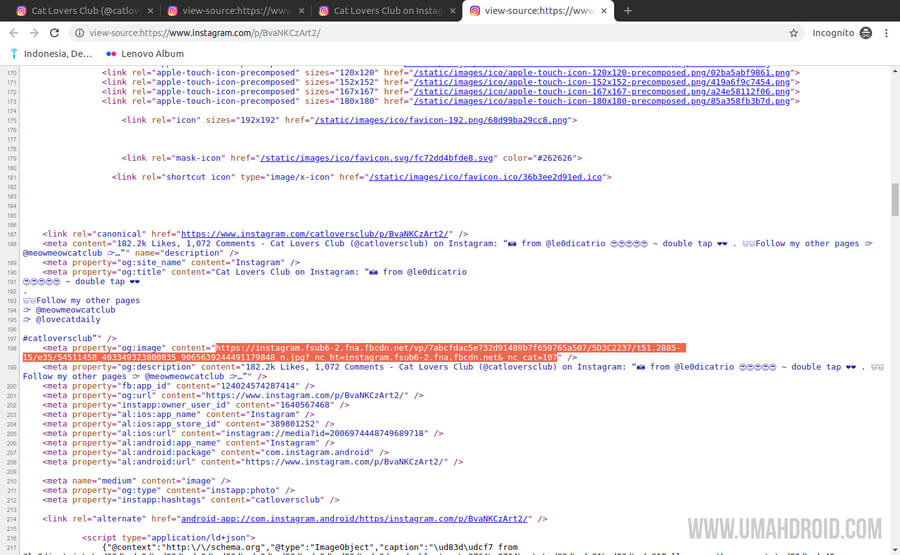Click the Incognito profile icon
Image resolution: width=900 pixels, height=555 pixels.
[x=865, y=33]
